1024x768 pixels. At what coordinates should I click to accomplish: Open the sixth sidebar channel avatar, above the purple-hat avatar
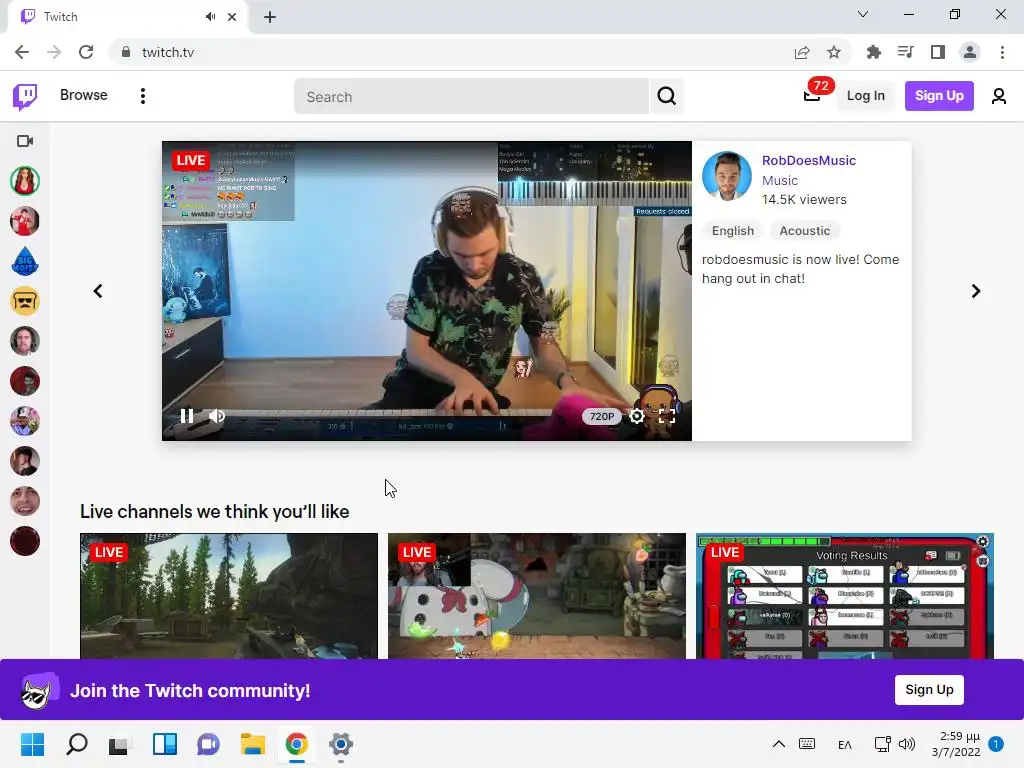25,381
